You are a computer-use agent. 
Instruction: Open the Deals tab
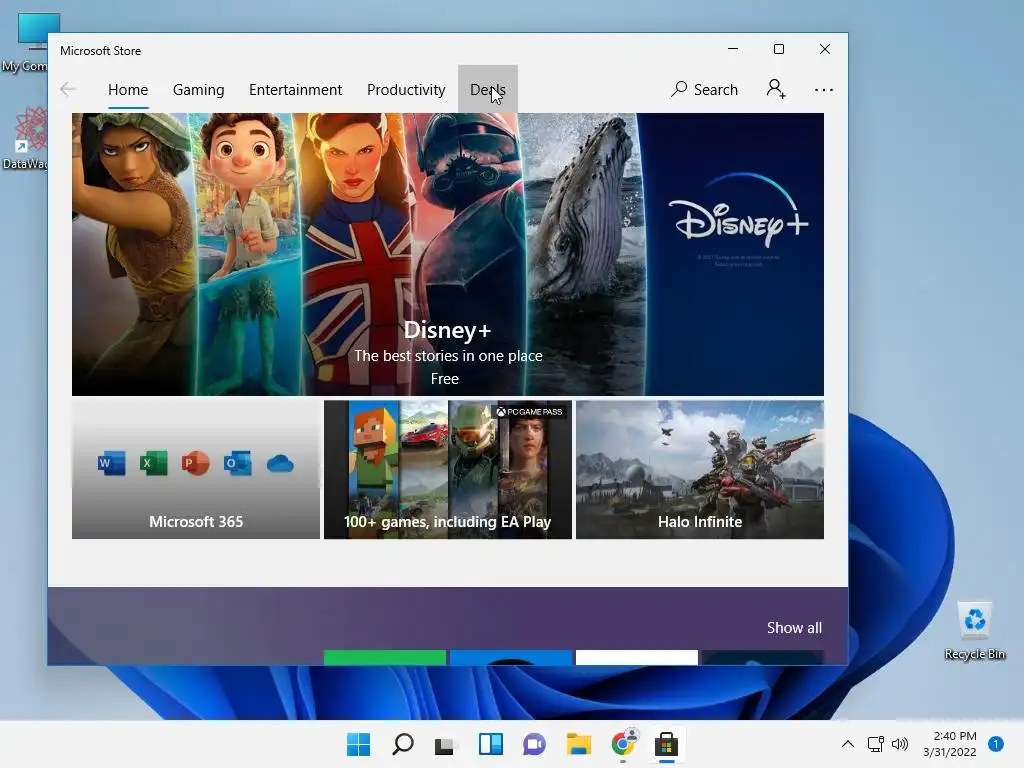(x=488, y=89)
